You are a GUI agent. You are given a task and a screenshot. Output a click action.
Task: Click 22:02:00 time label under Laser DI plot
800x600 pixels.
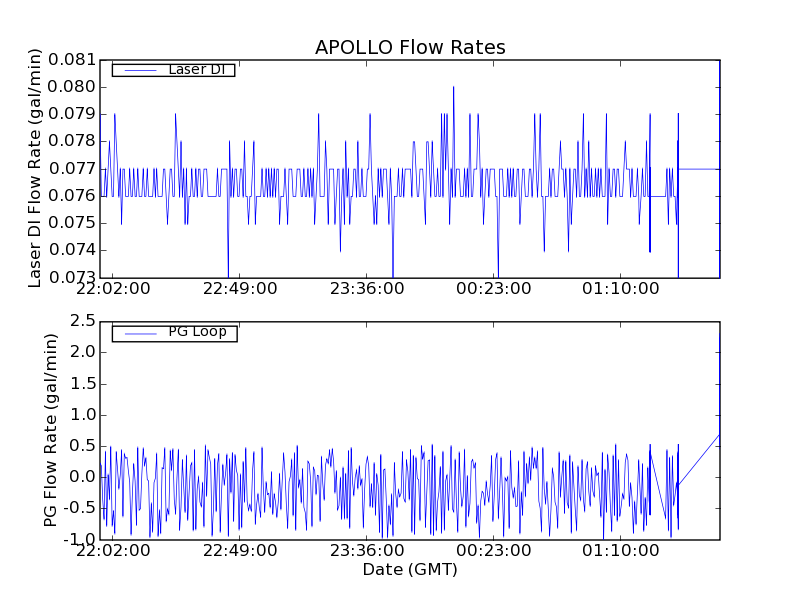pyautogui.click(x=113, y=289)
